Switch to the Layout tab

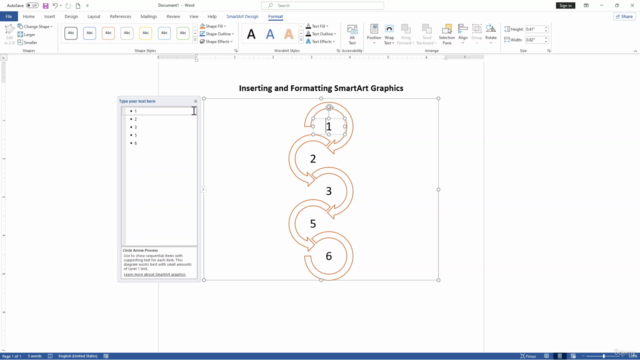click(93, 17)
